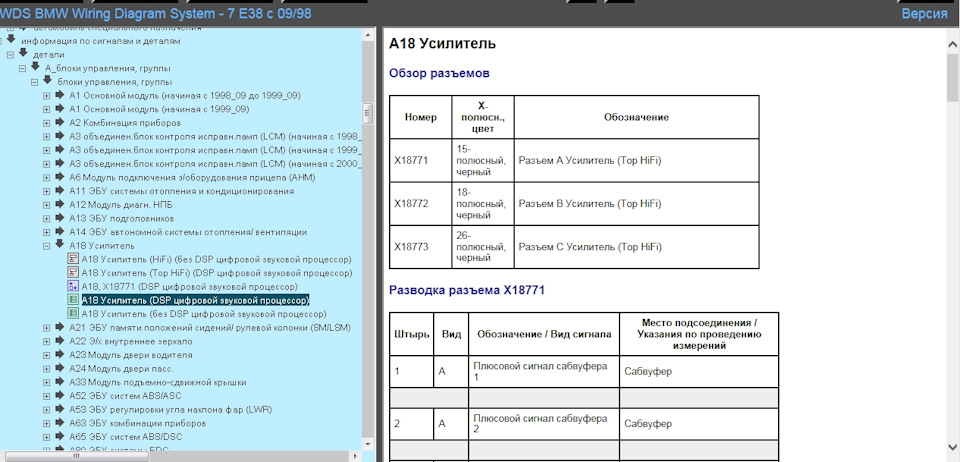Click the content pane vertical scrollbar thumb
This screenshot has width=960, height=462.
coord(953,79)
